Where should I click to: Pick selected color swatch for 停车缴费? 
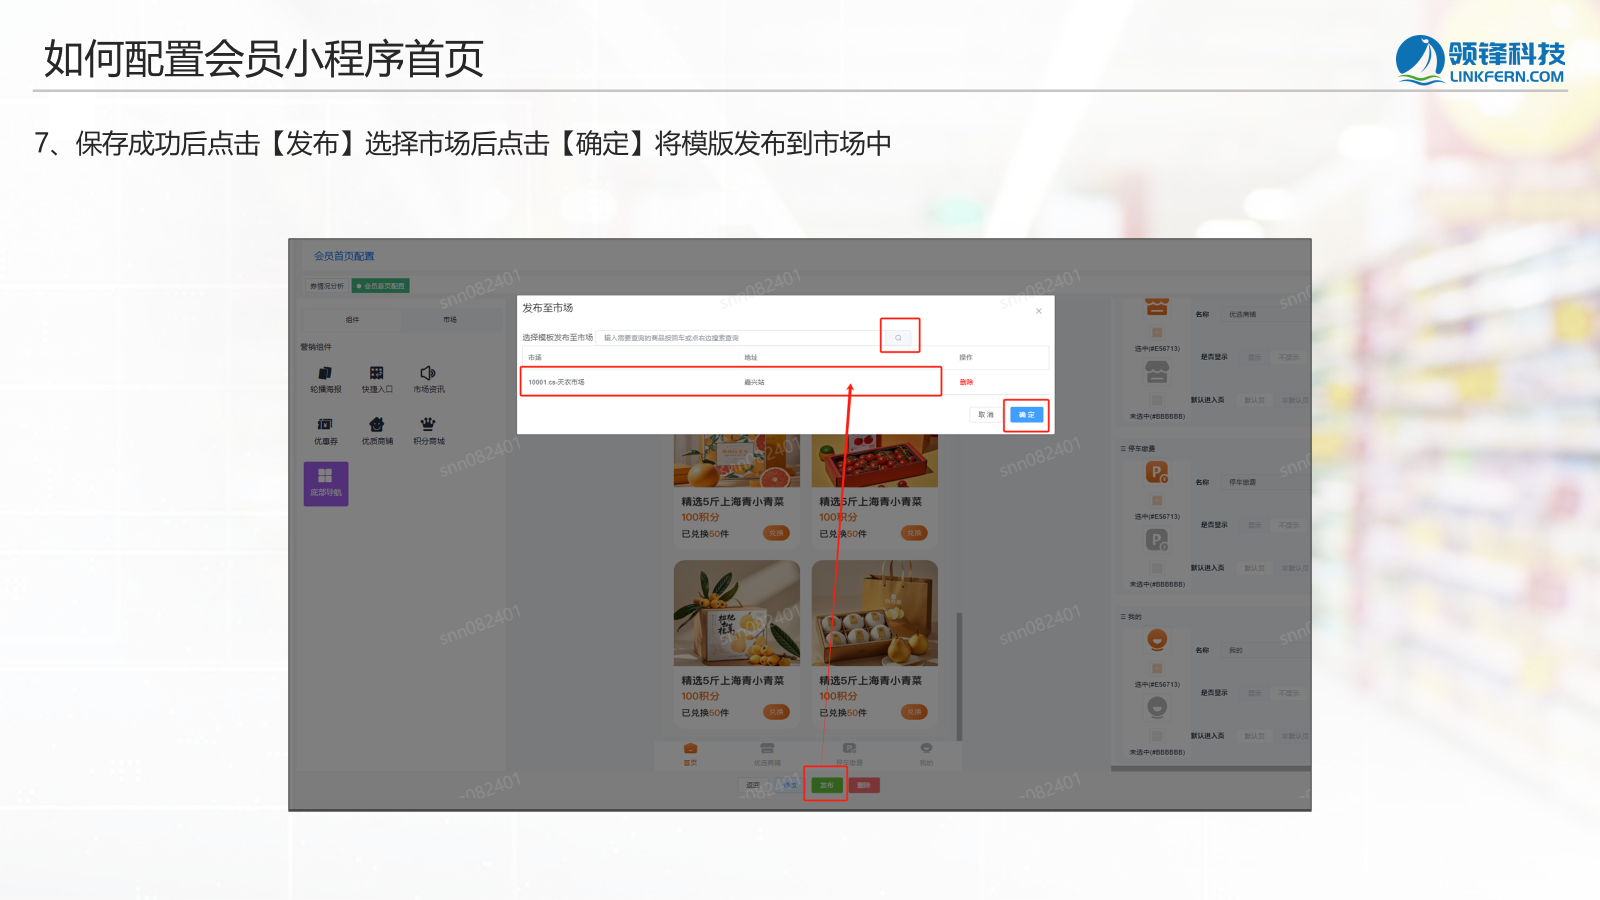1157,501
